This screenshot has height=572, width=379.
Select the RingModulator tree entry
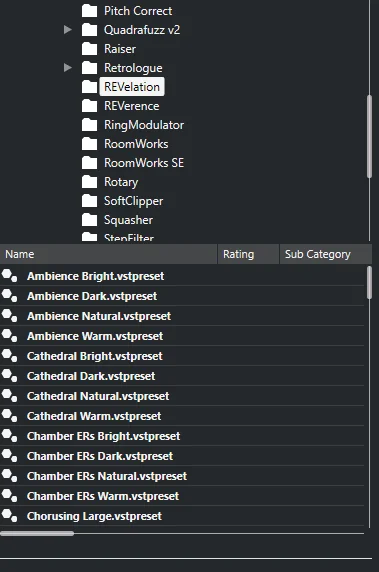[144, 125]
